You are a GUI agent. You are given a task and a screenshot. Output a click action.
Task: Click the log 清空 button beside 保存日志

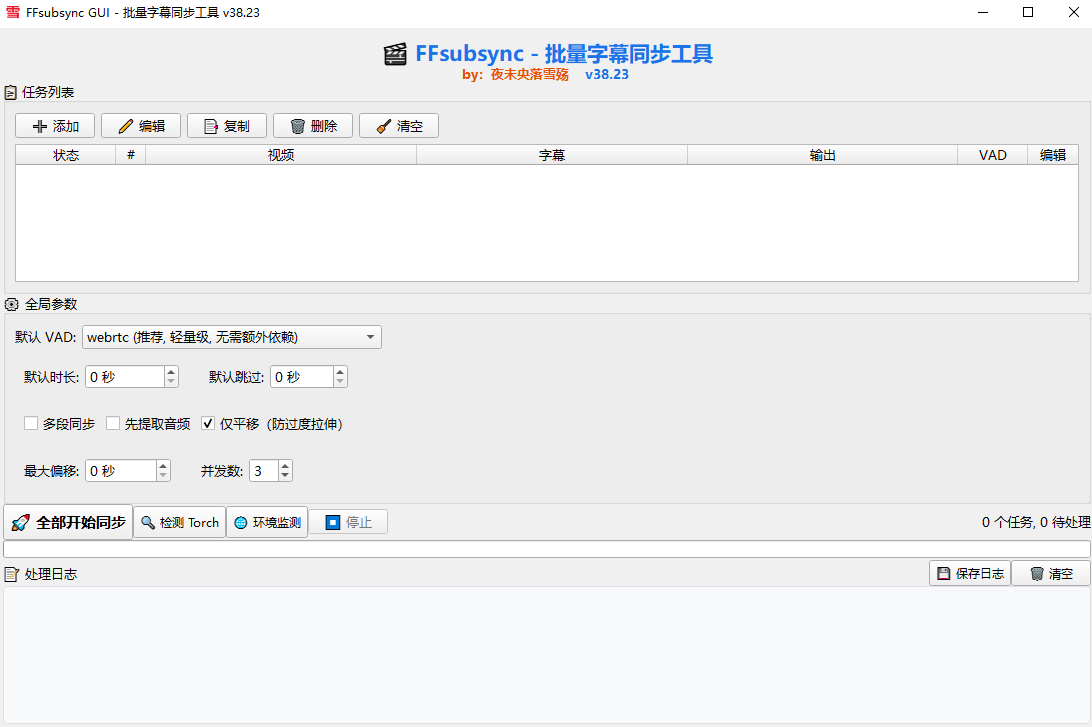pos(1051,573)
